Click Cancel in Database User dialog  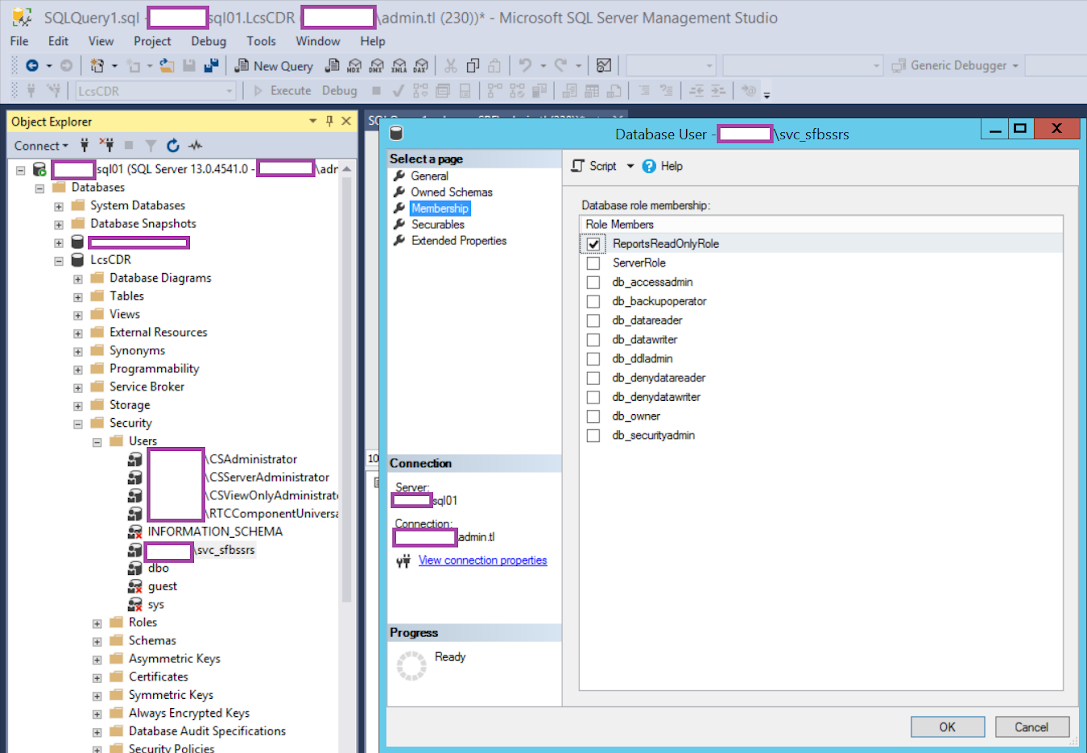tap(1032, 727)
